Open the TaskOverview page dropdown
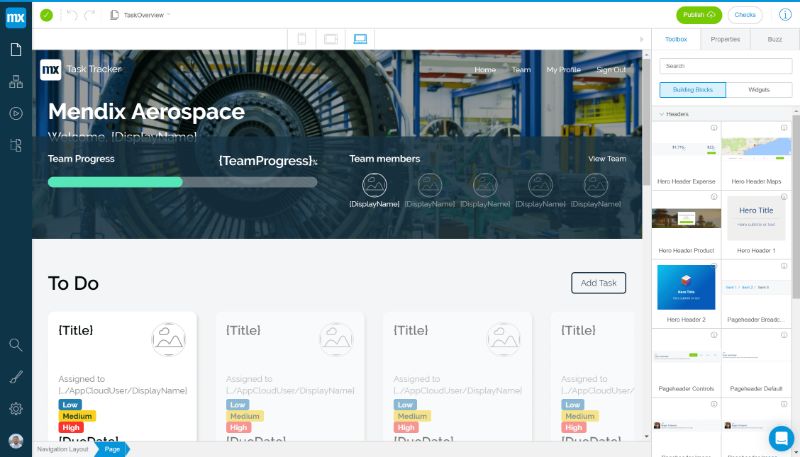Image resolution: width=800 pixels, height=457 pixels. point(141,15)
